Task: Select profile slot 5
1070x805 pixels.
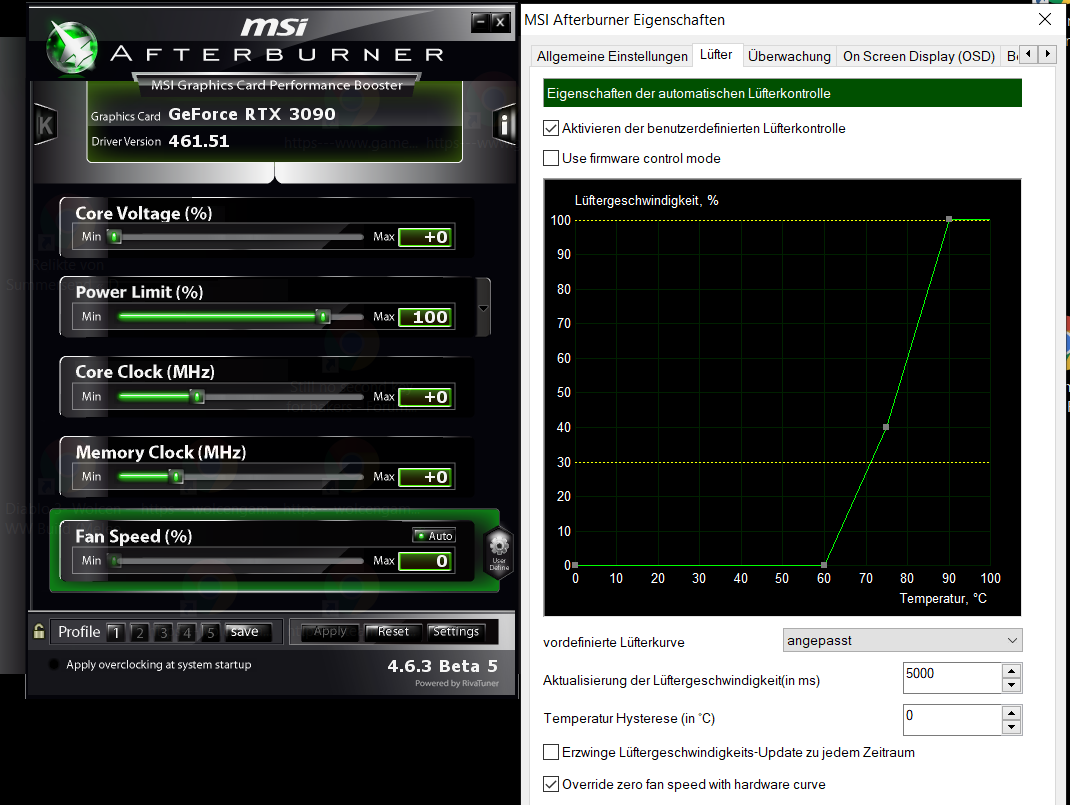Action: [210, 632]
